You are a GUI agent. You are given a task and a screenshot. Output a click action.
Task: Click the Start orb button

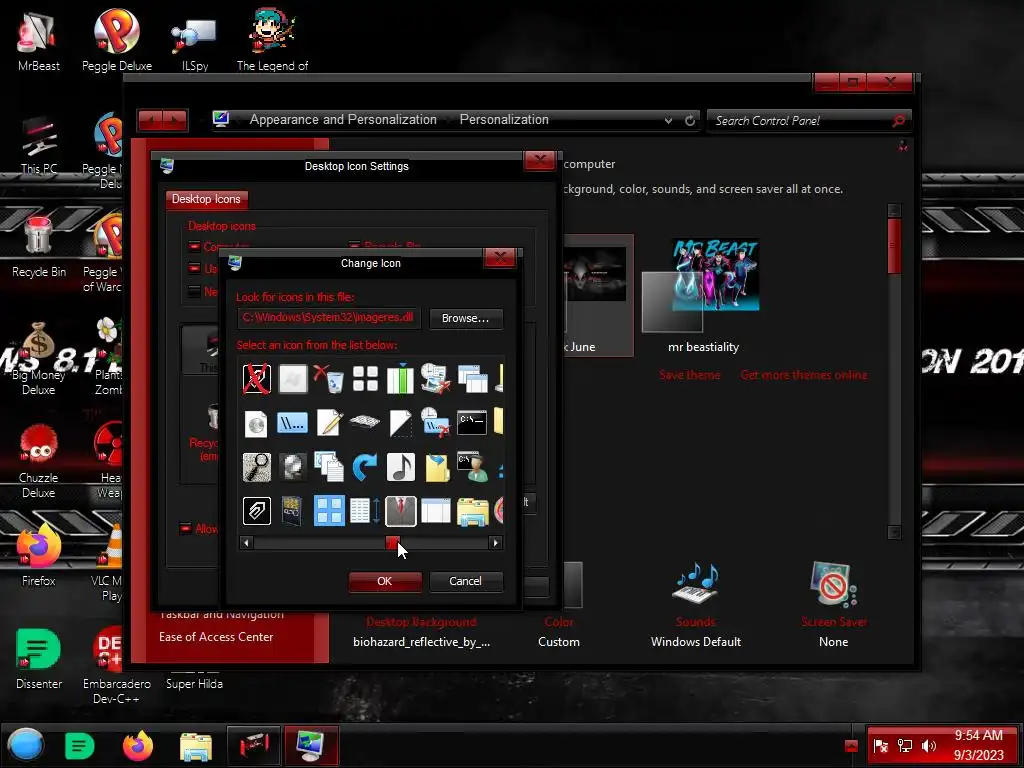pyautogui.click(x=26, y=745)
